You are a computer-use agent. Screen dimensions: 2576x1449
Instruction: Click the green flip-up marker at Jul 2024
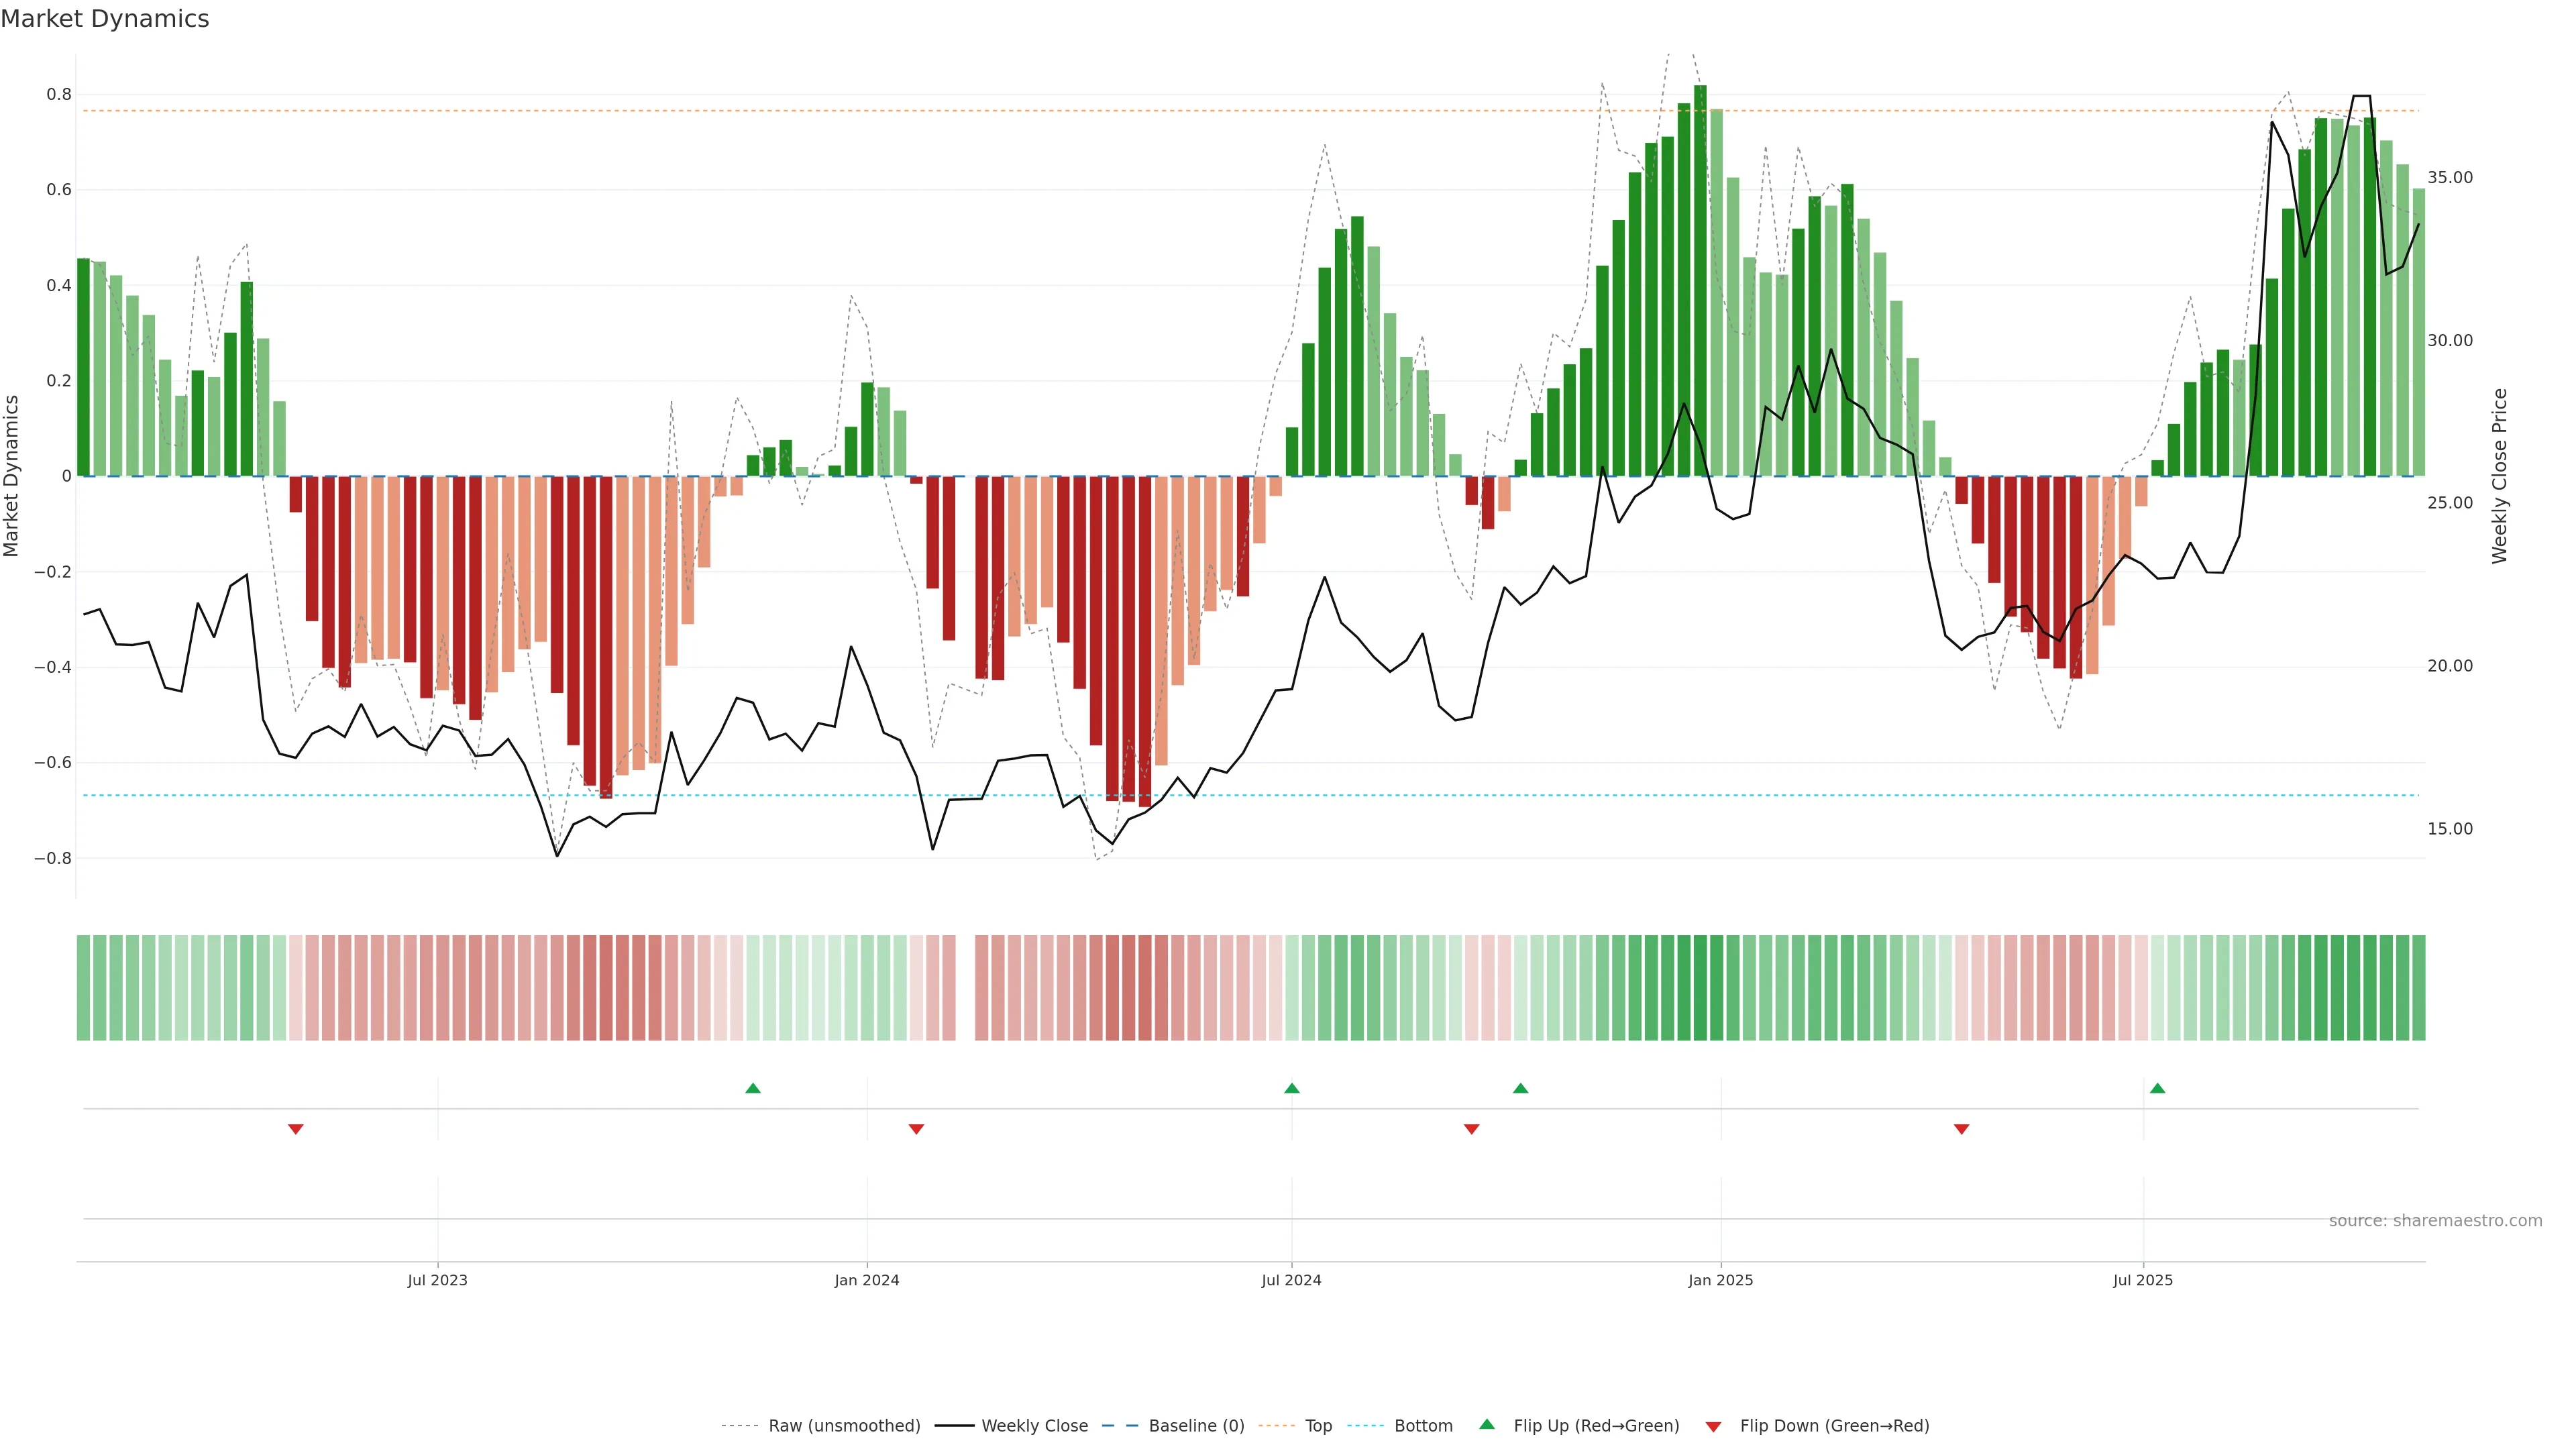coord(1291,1088)
